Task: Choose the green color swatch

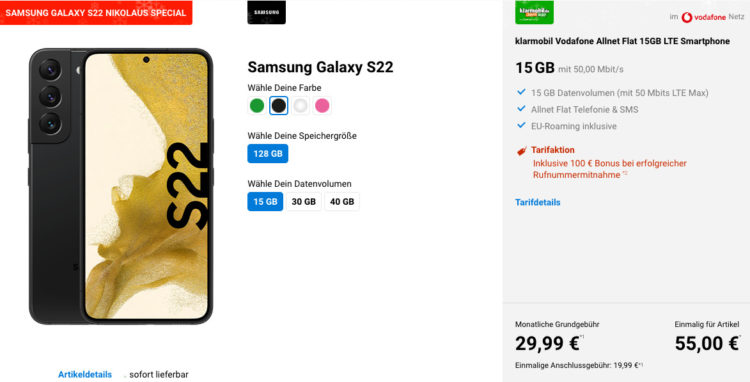Action: tap(257, 106)
